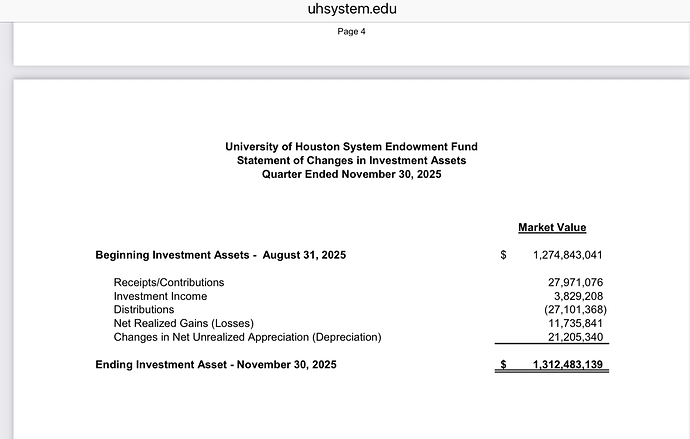The width and height of the screenshot is (690, 439).
Task: Select the Ending Investment Asset row label
Action: click(x=216, y=365)
